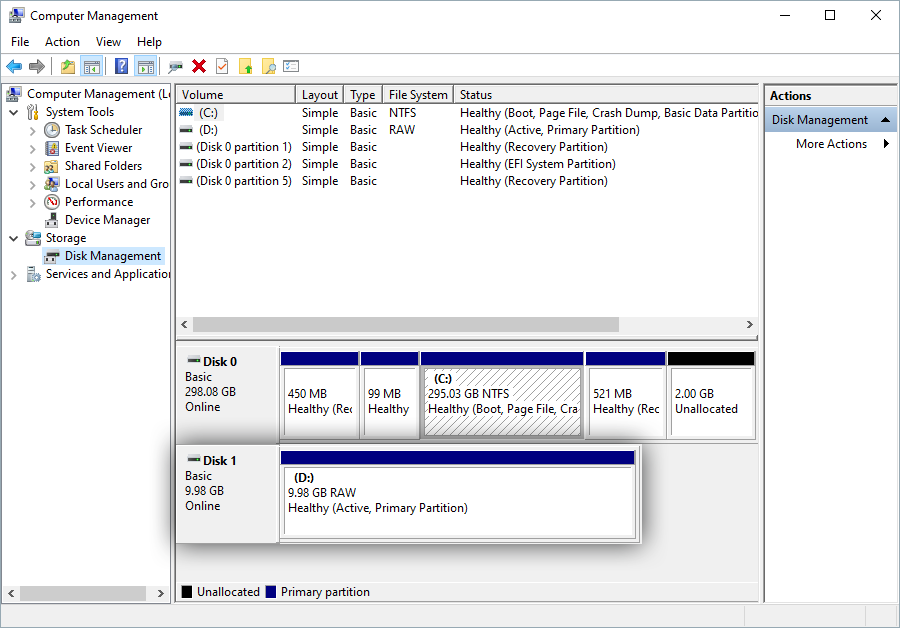Click the page with checkmark properties icon
900x628 pixels.
[222, 67]
